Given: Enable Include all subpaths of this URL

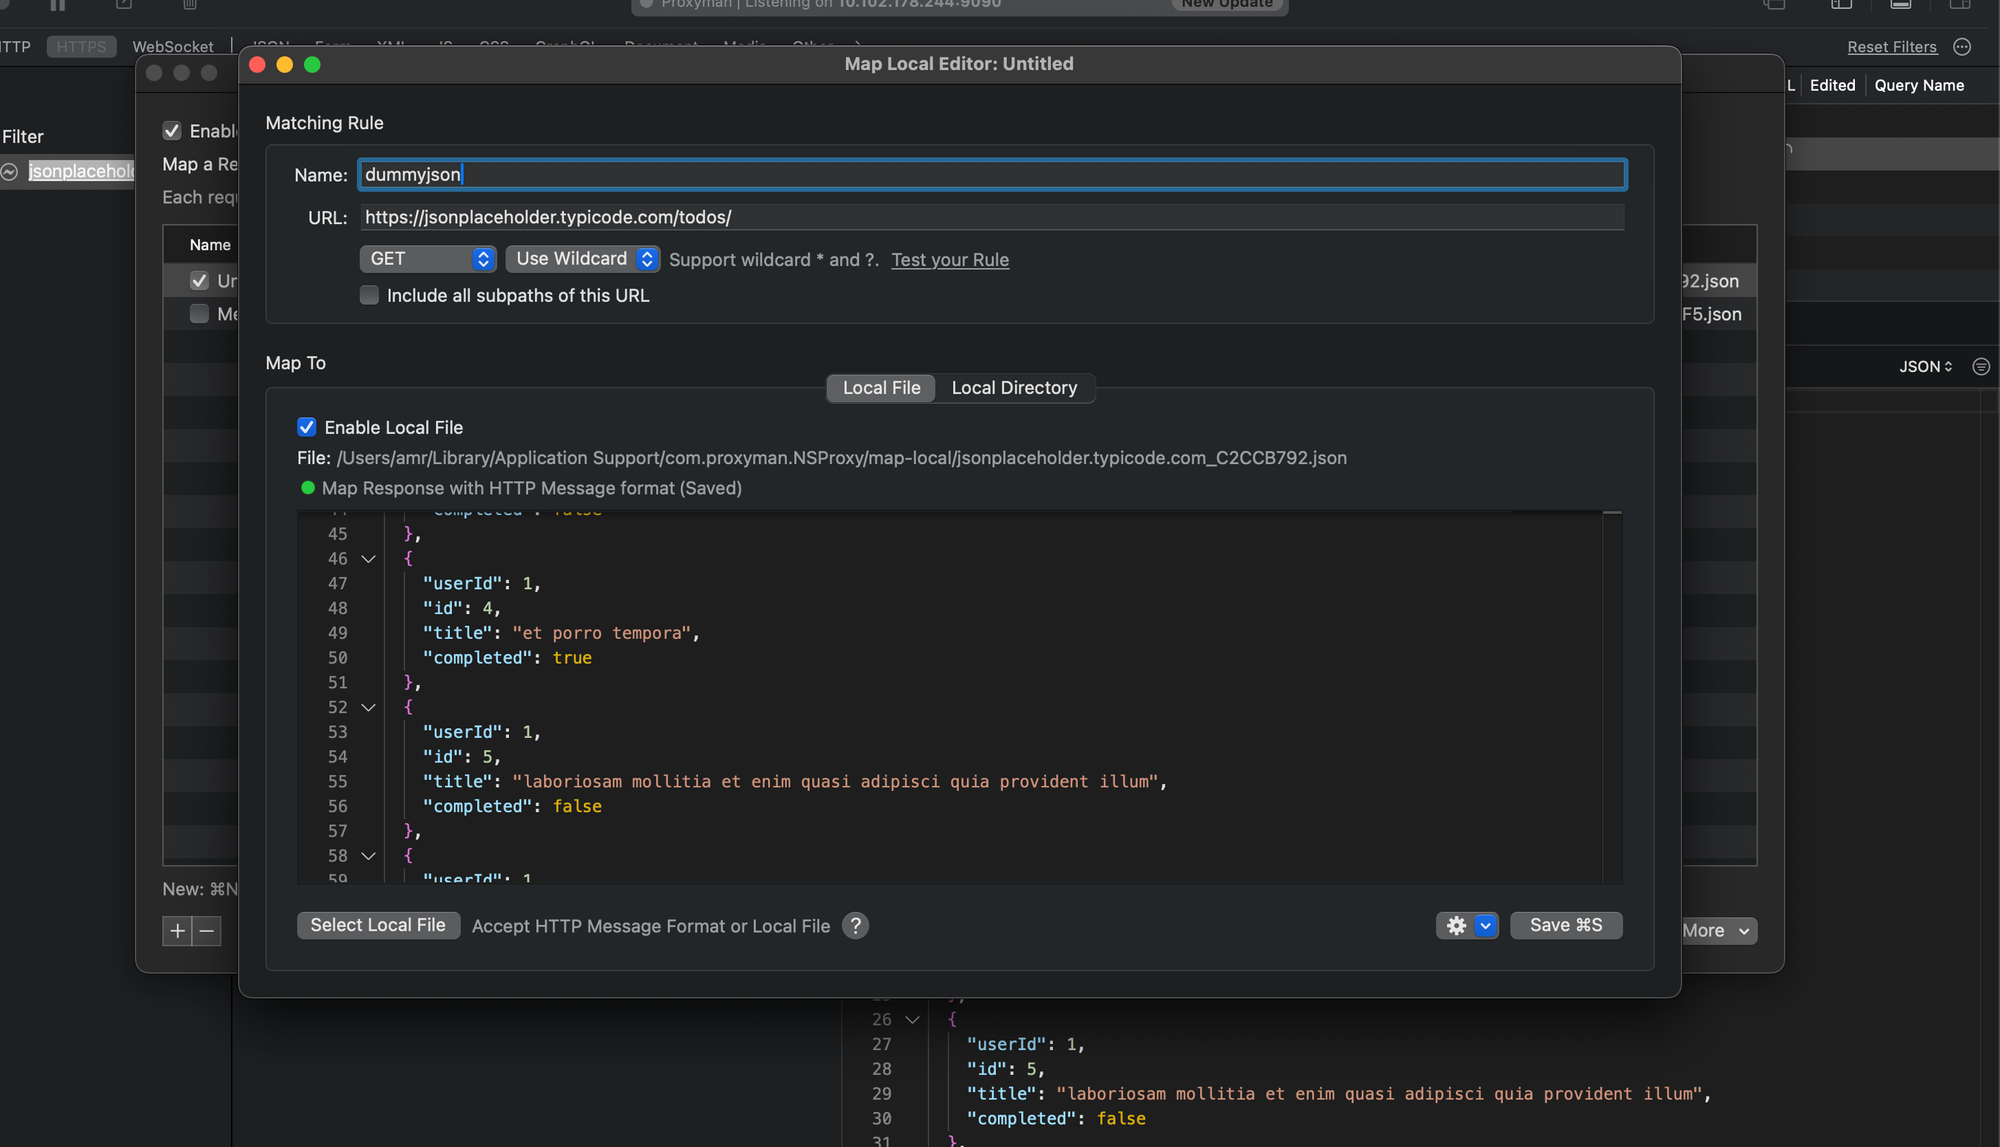Looking at the screenshot, I should (x=369, y=296).
